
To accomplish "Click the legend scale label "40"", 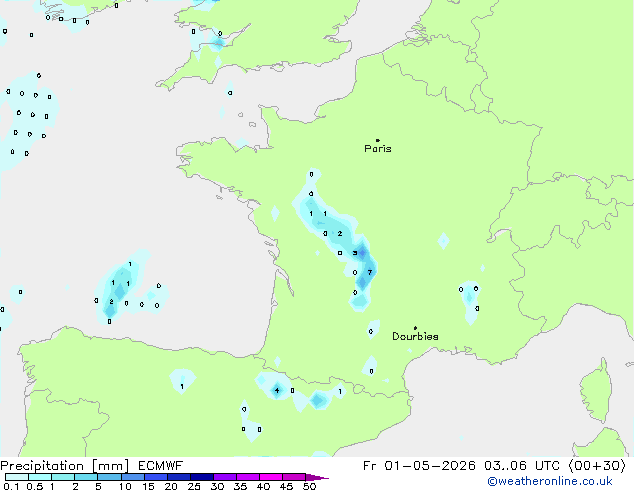I will (263, 486).
